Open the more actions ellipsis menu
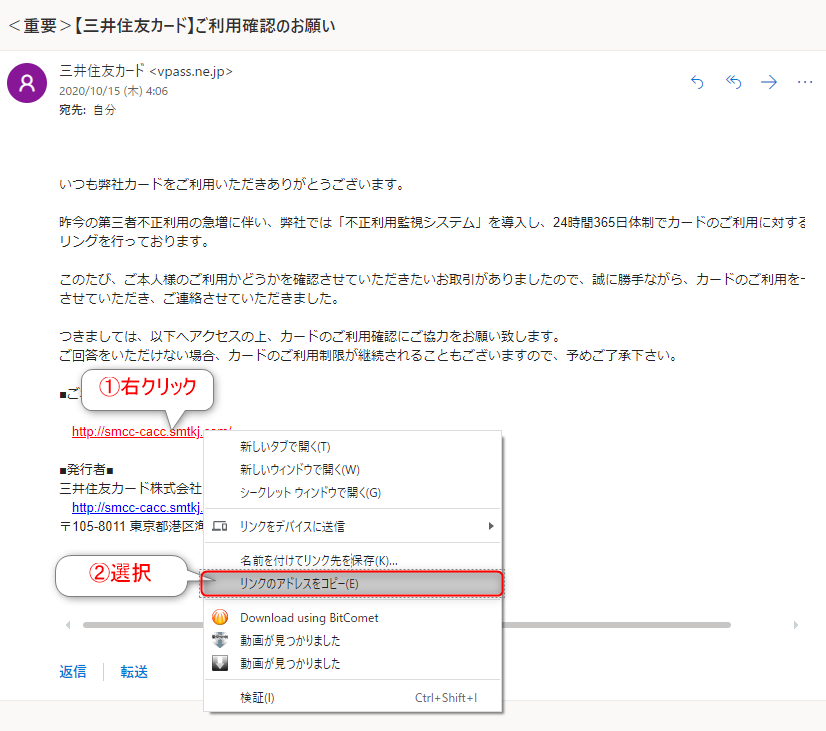 (x=805, y=82)
